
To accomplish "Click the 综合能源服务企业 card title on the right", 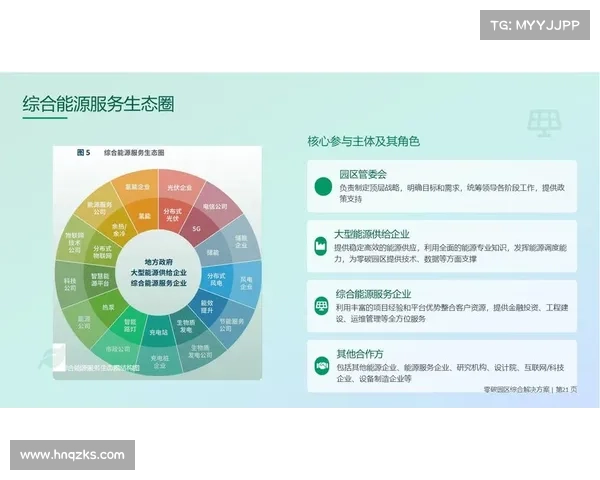I will [373, 294].
